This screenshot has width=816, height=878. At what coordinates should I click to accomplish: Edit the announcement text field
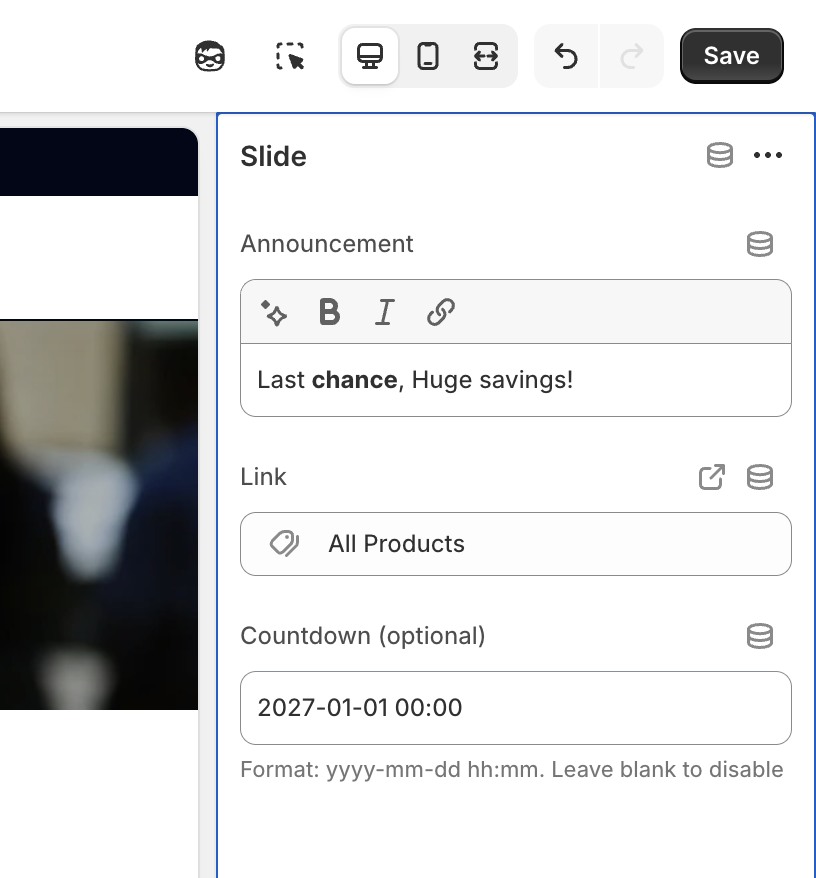[515, 380]
